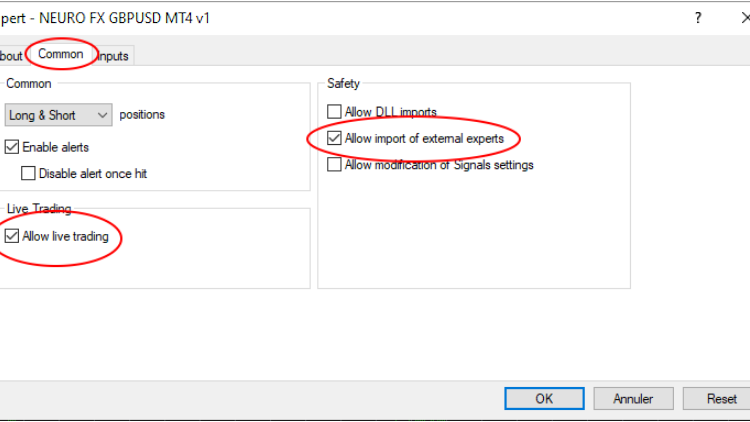Open the Inputs tab
The width and height of the screenshot is (750, 422).
click(x=113, y=56)
